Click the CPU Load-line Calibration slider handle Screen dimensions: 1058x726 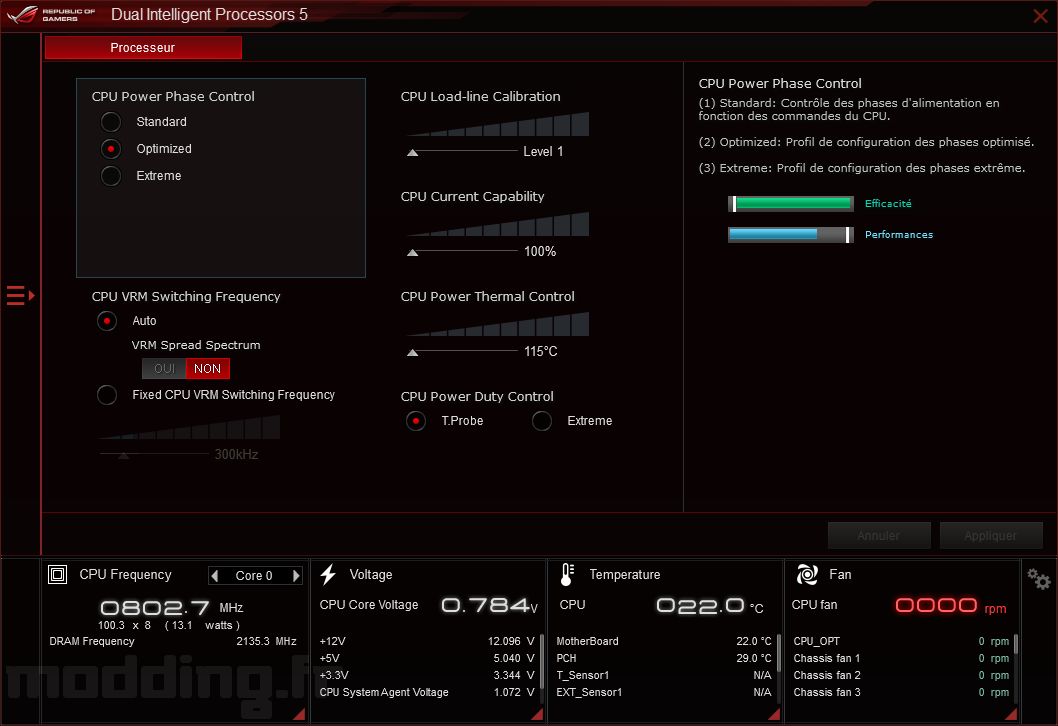[x=412, y=153]
